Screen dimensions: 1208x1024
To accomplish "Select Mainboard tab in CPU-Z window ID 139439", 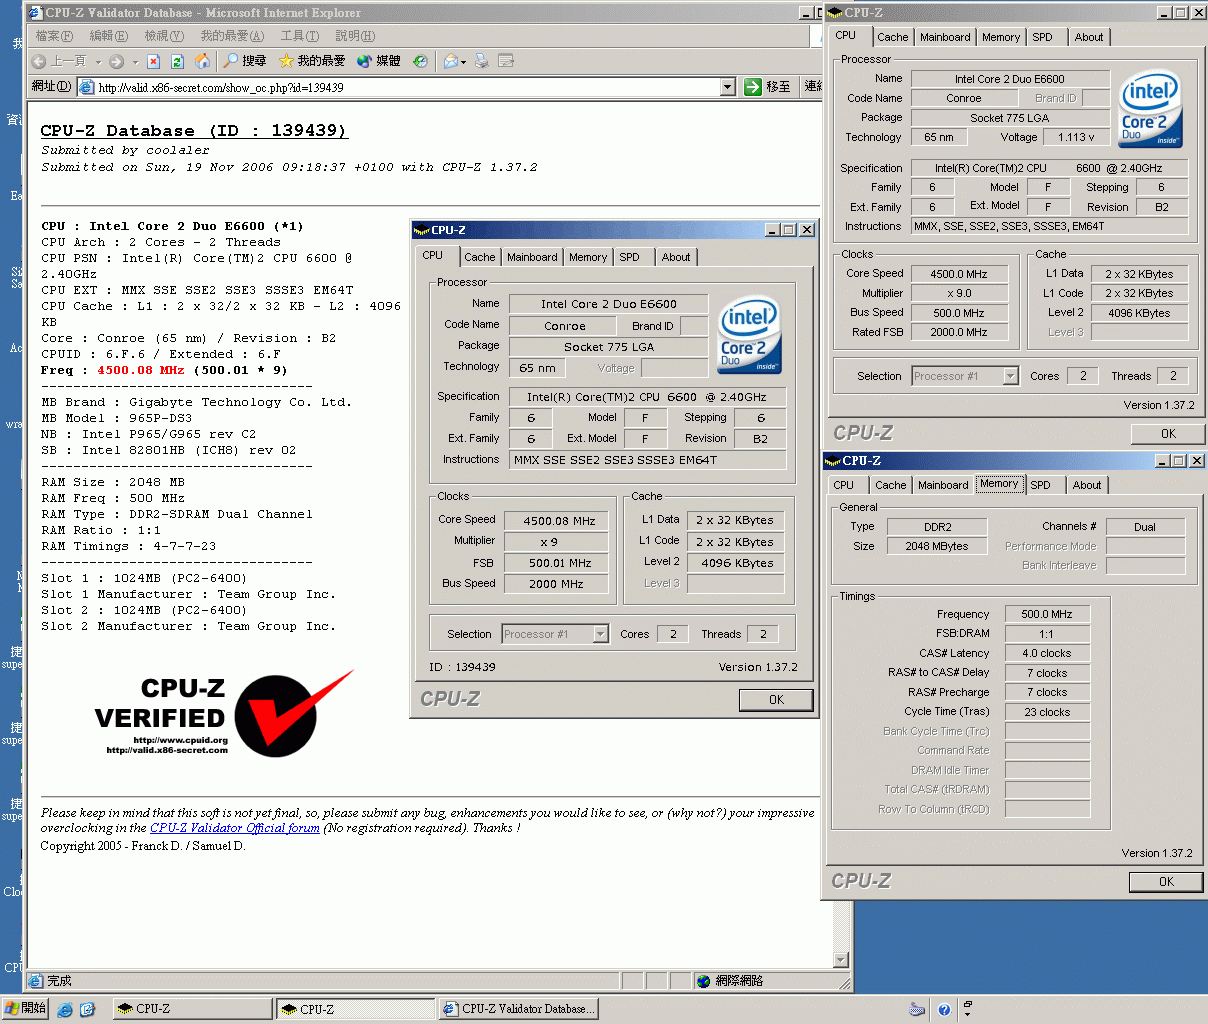I will [x=532, y=257].
